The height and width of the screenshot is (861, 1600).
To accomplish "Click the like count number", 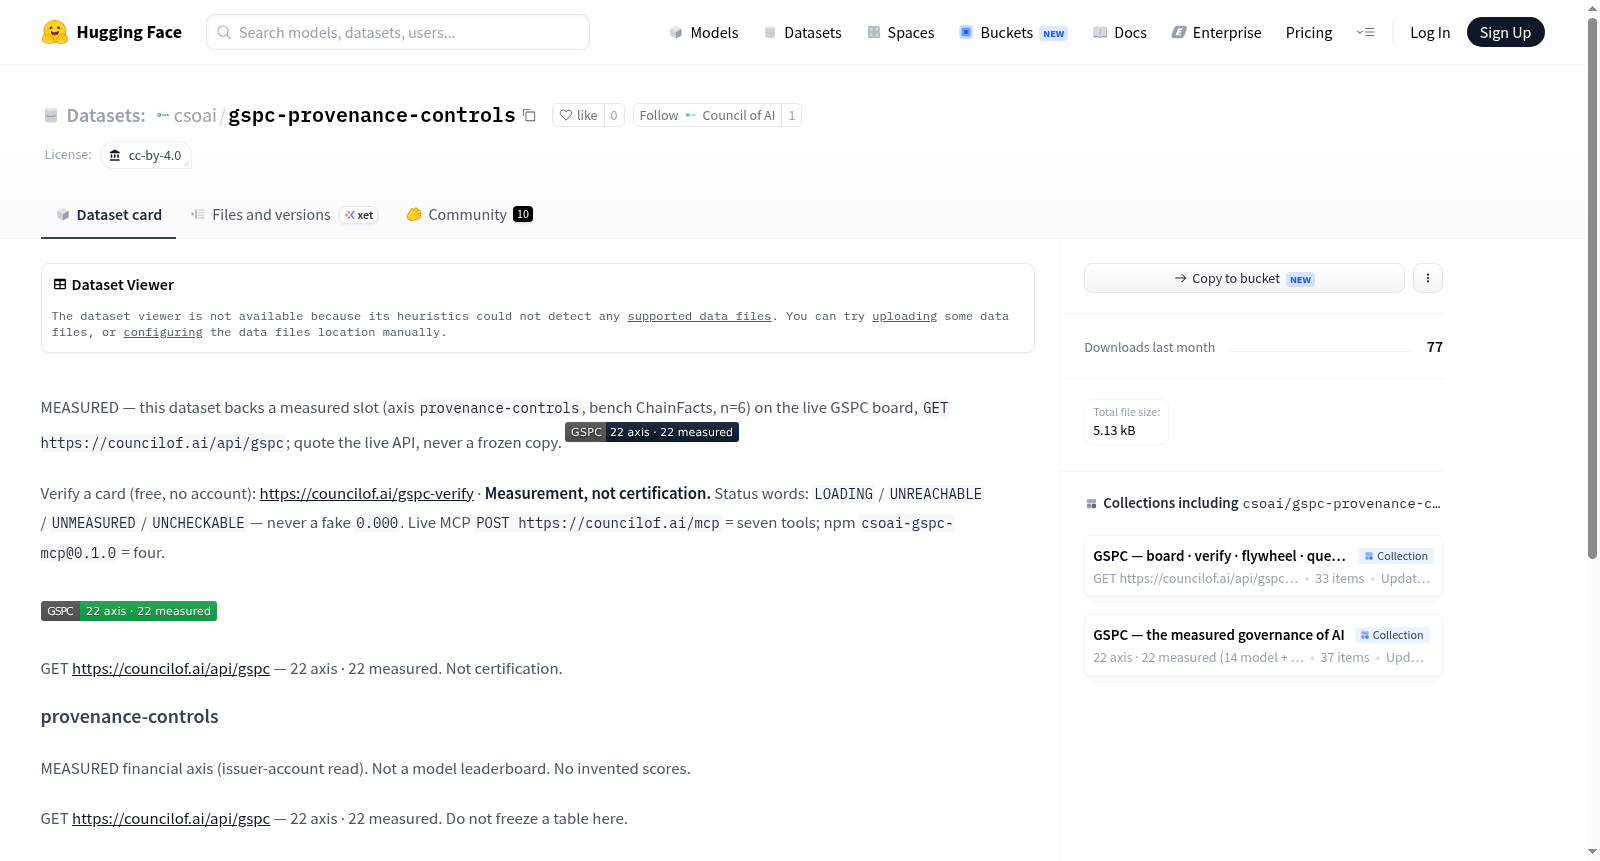I will (x=614, y=115).
